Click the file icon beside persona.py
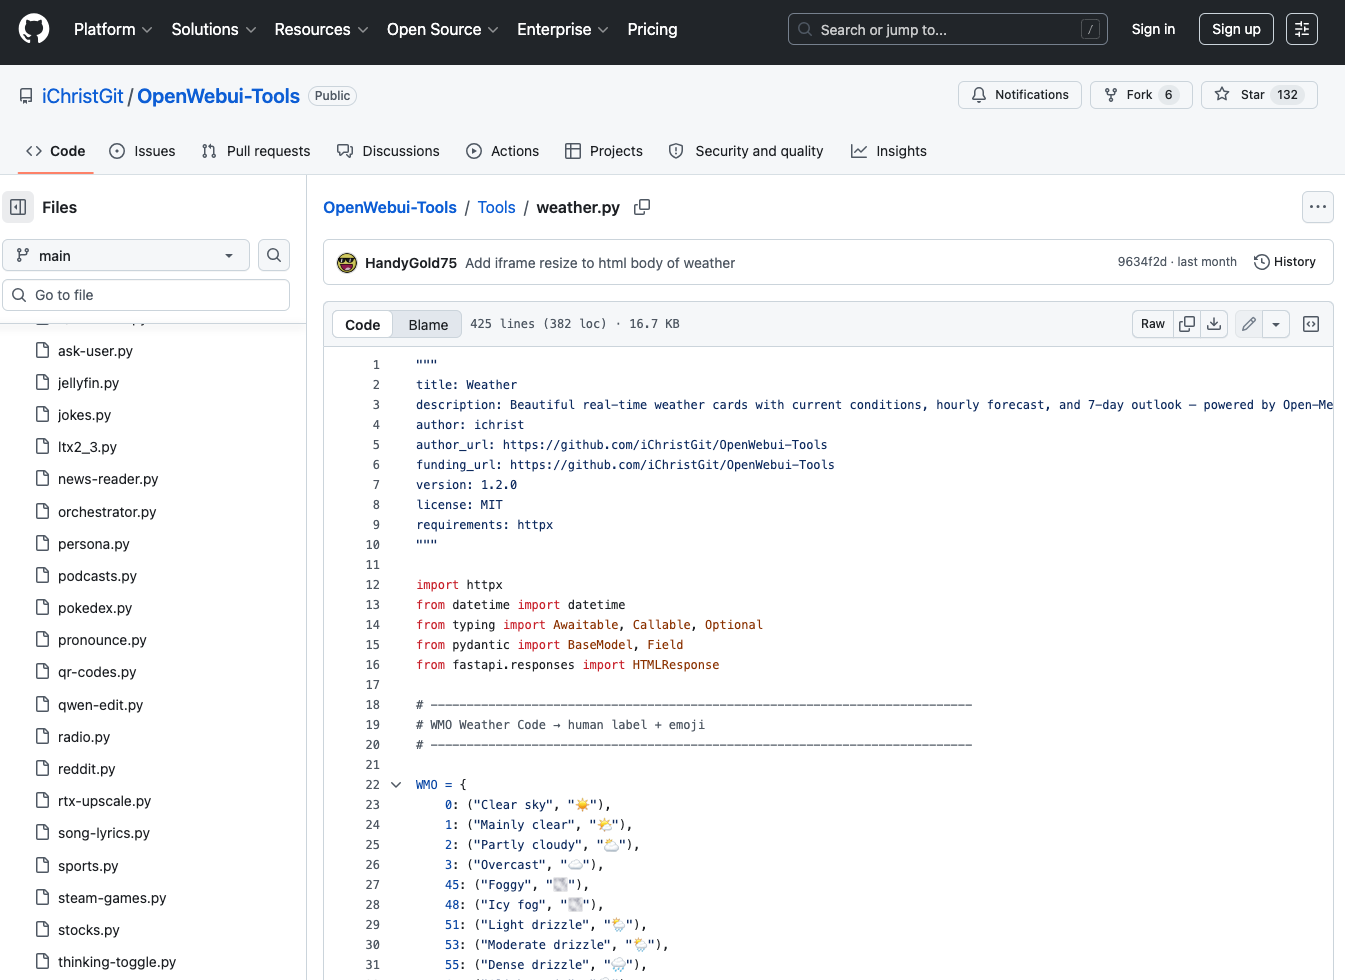The image size is (1345, 980). 42,544
